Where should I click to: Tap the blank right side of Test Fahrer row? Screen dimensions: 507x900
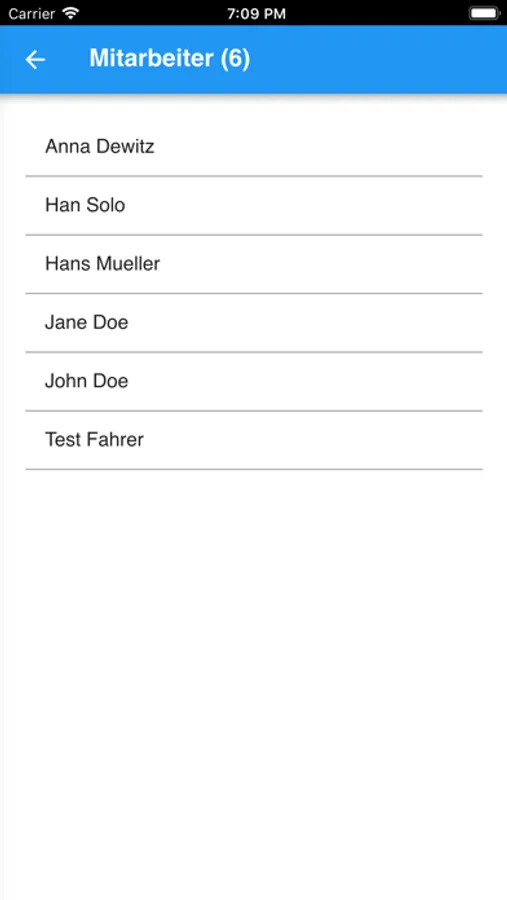click(x=314, y=440)
